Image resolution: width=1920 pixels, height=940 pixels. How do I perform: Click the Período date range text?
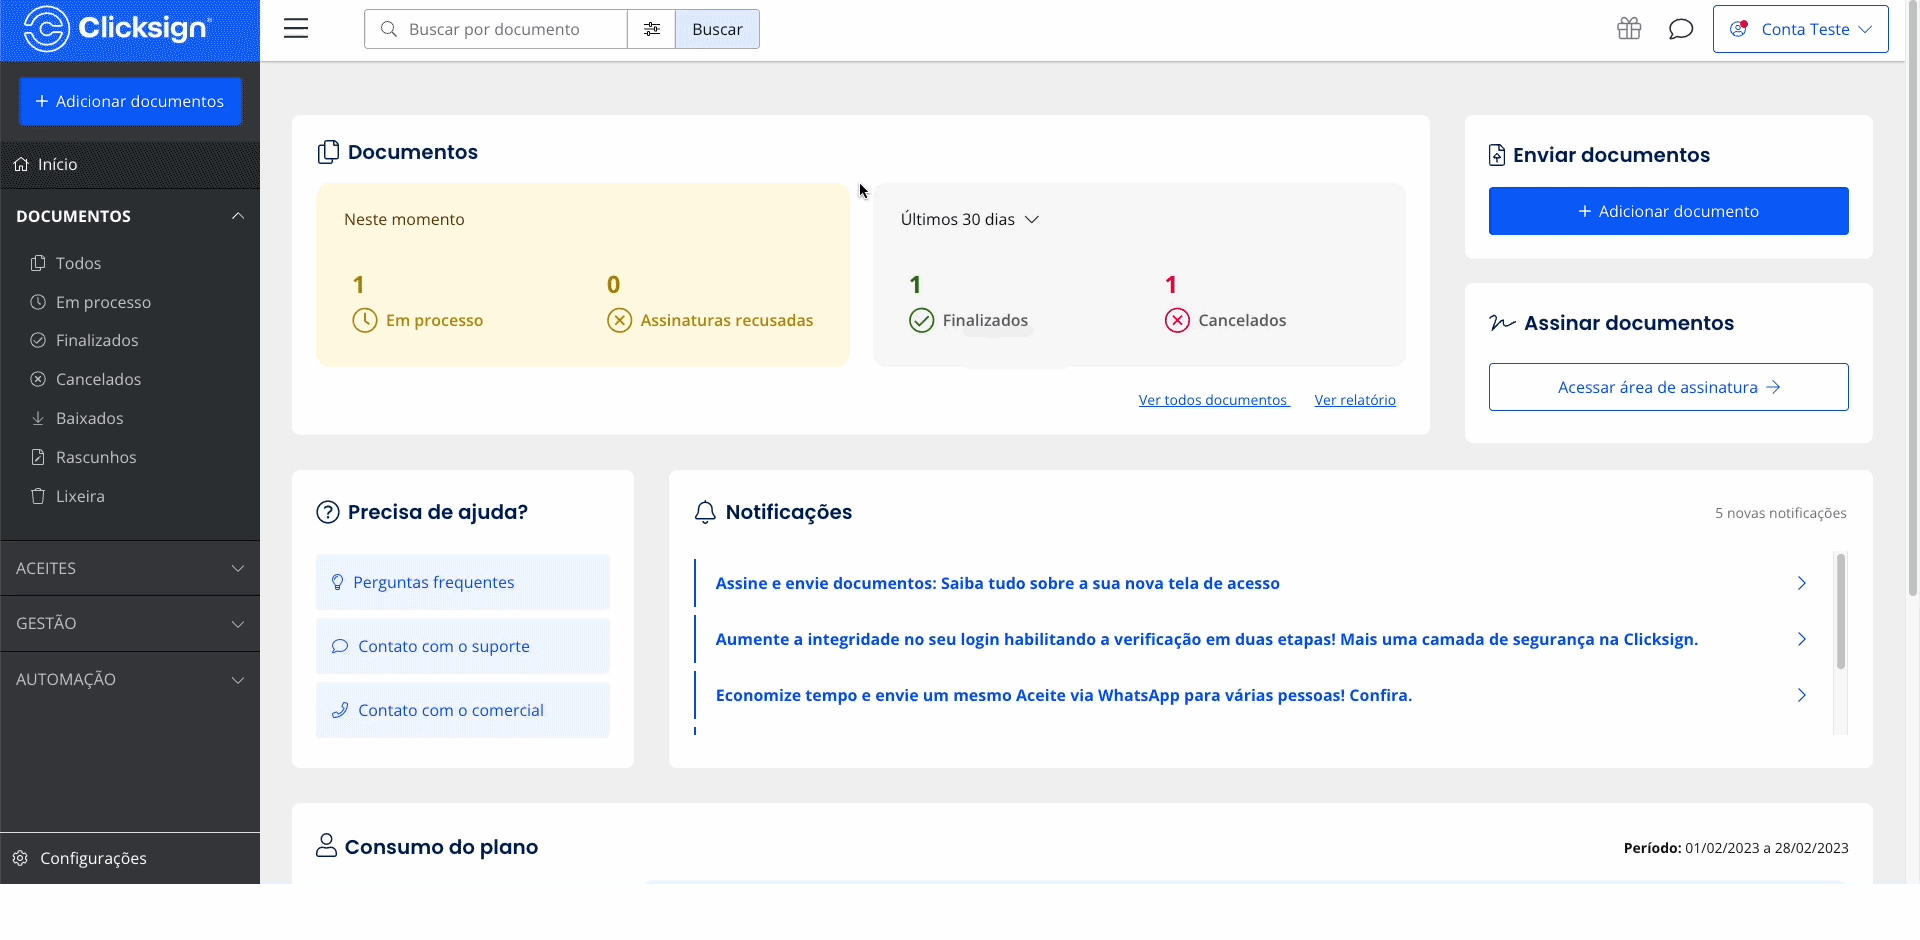[x=1736, y=848]
